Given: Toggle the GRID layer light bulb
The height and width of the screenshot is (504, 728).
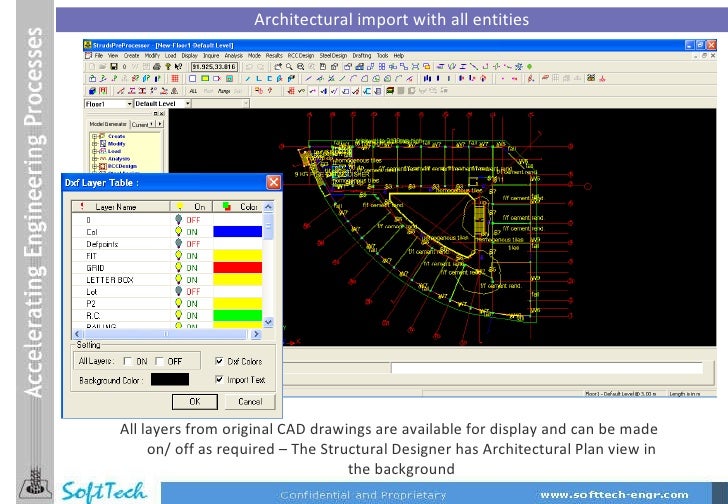Looking at the screenshot, I should pos(178,267).
